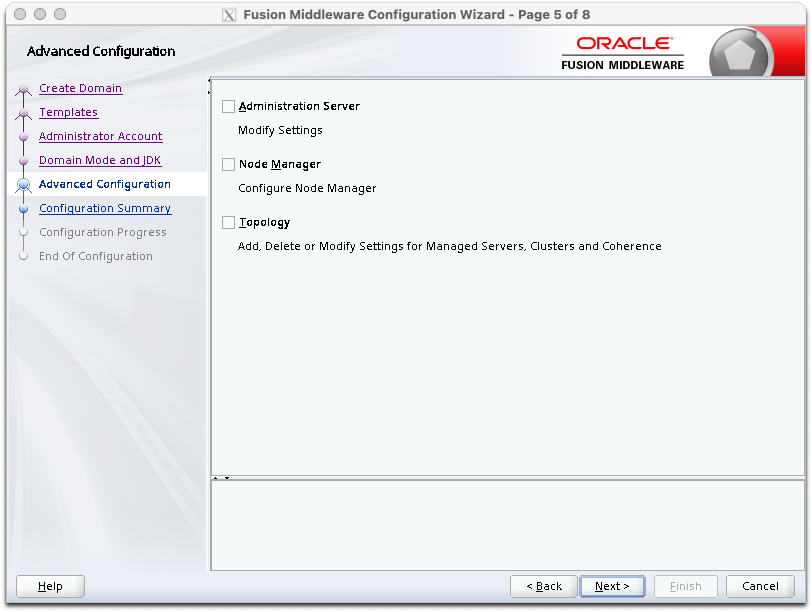Click the 'Modify Settings' description
Viewport: 812px width, 612px height.
click(x=280, y=130)
